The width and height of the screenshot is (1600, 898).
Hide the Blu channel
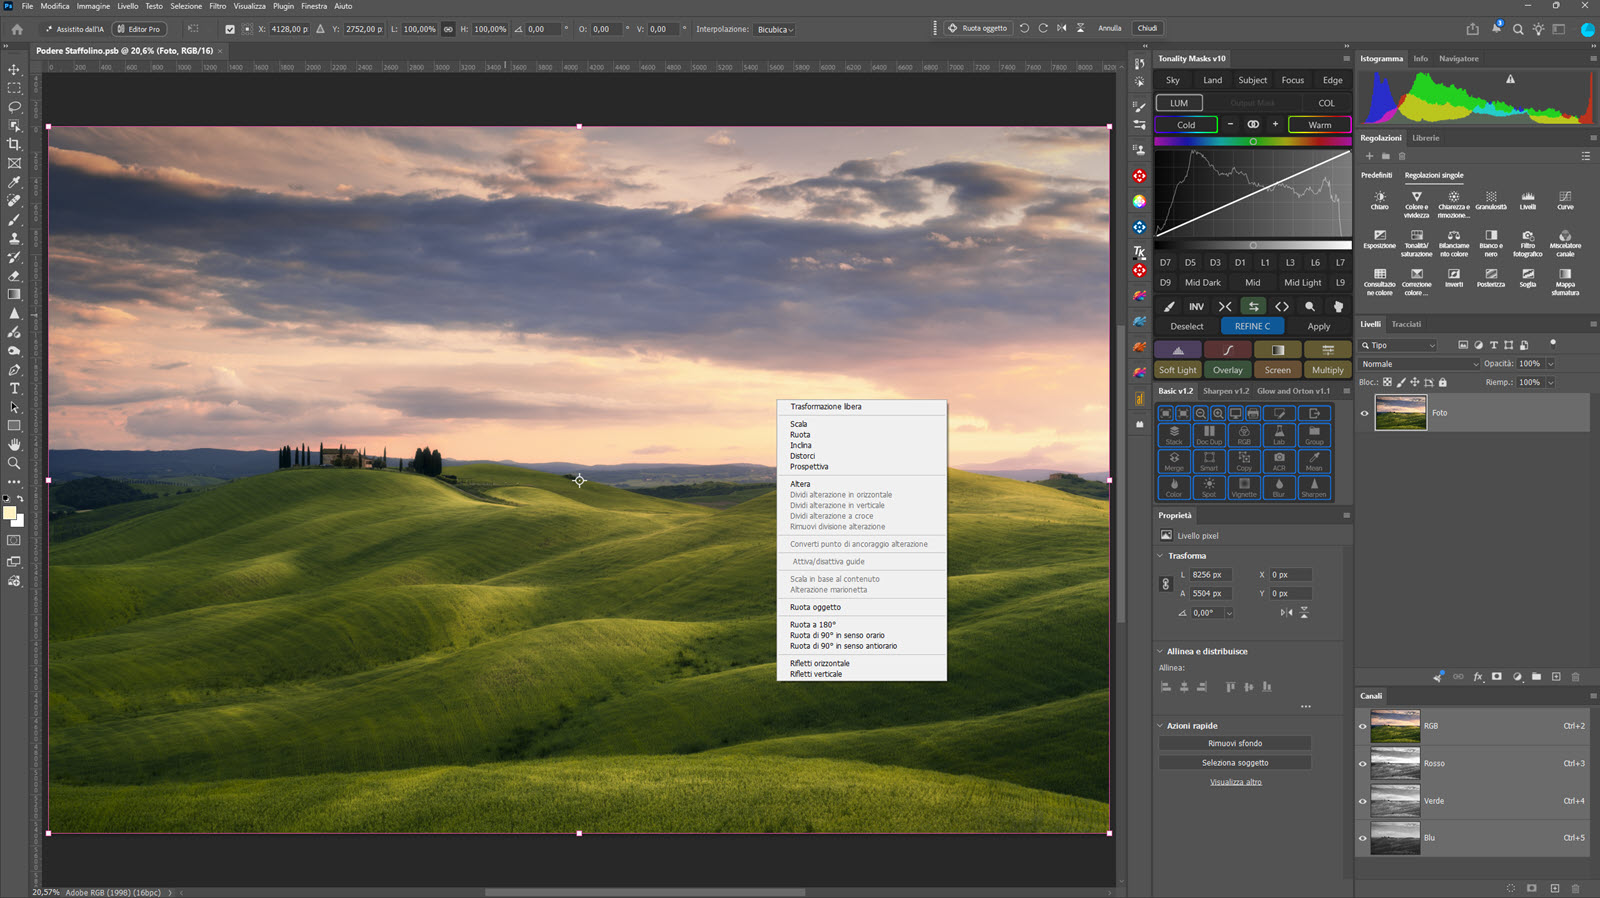[x=1362, y=838]
